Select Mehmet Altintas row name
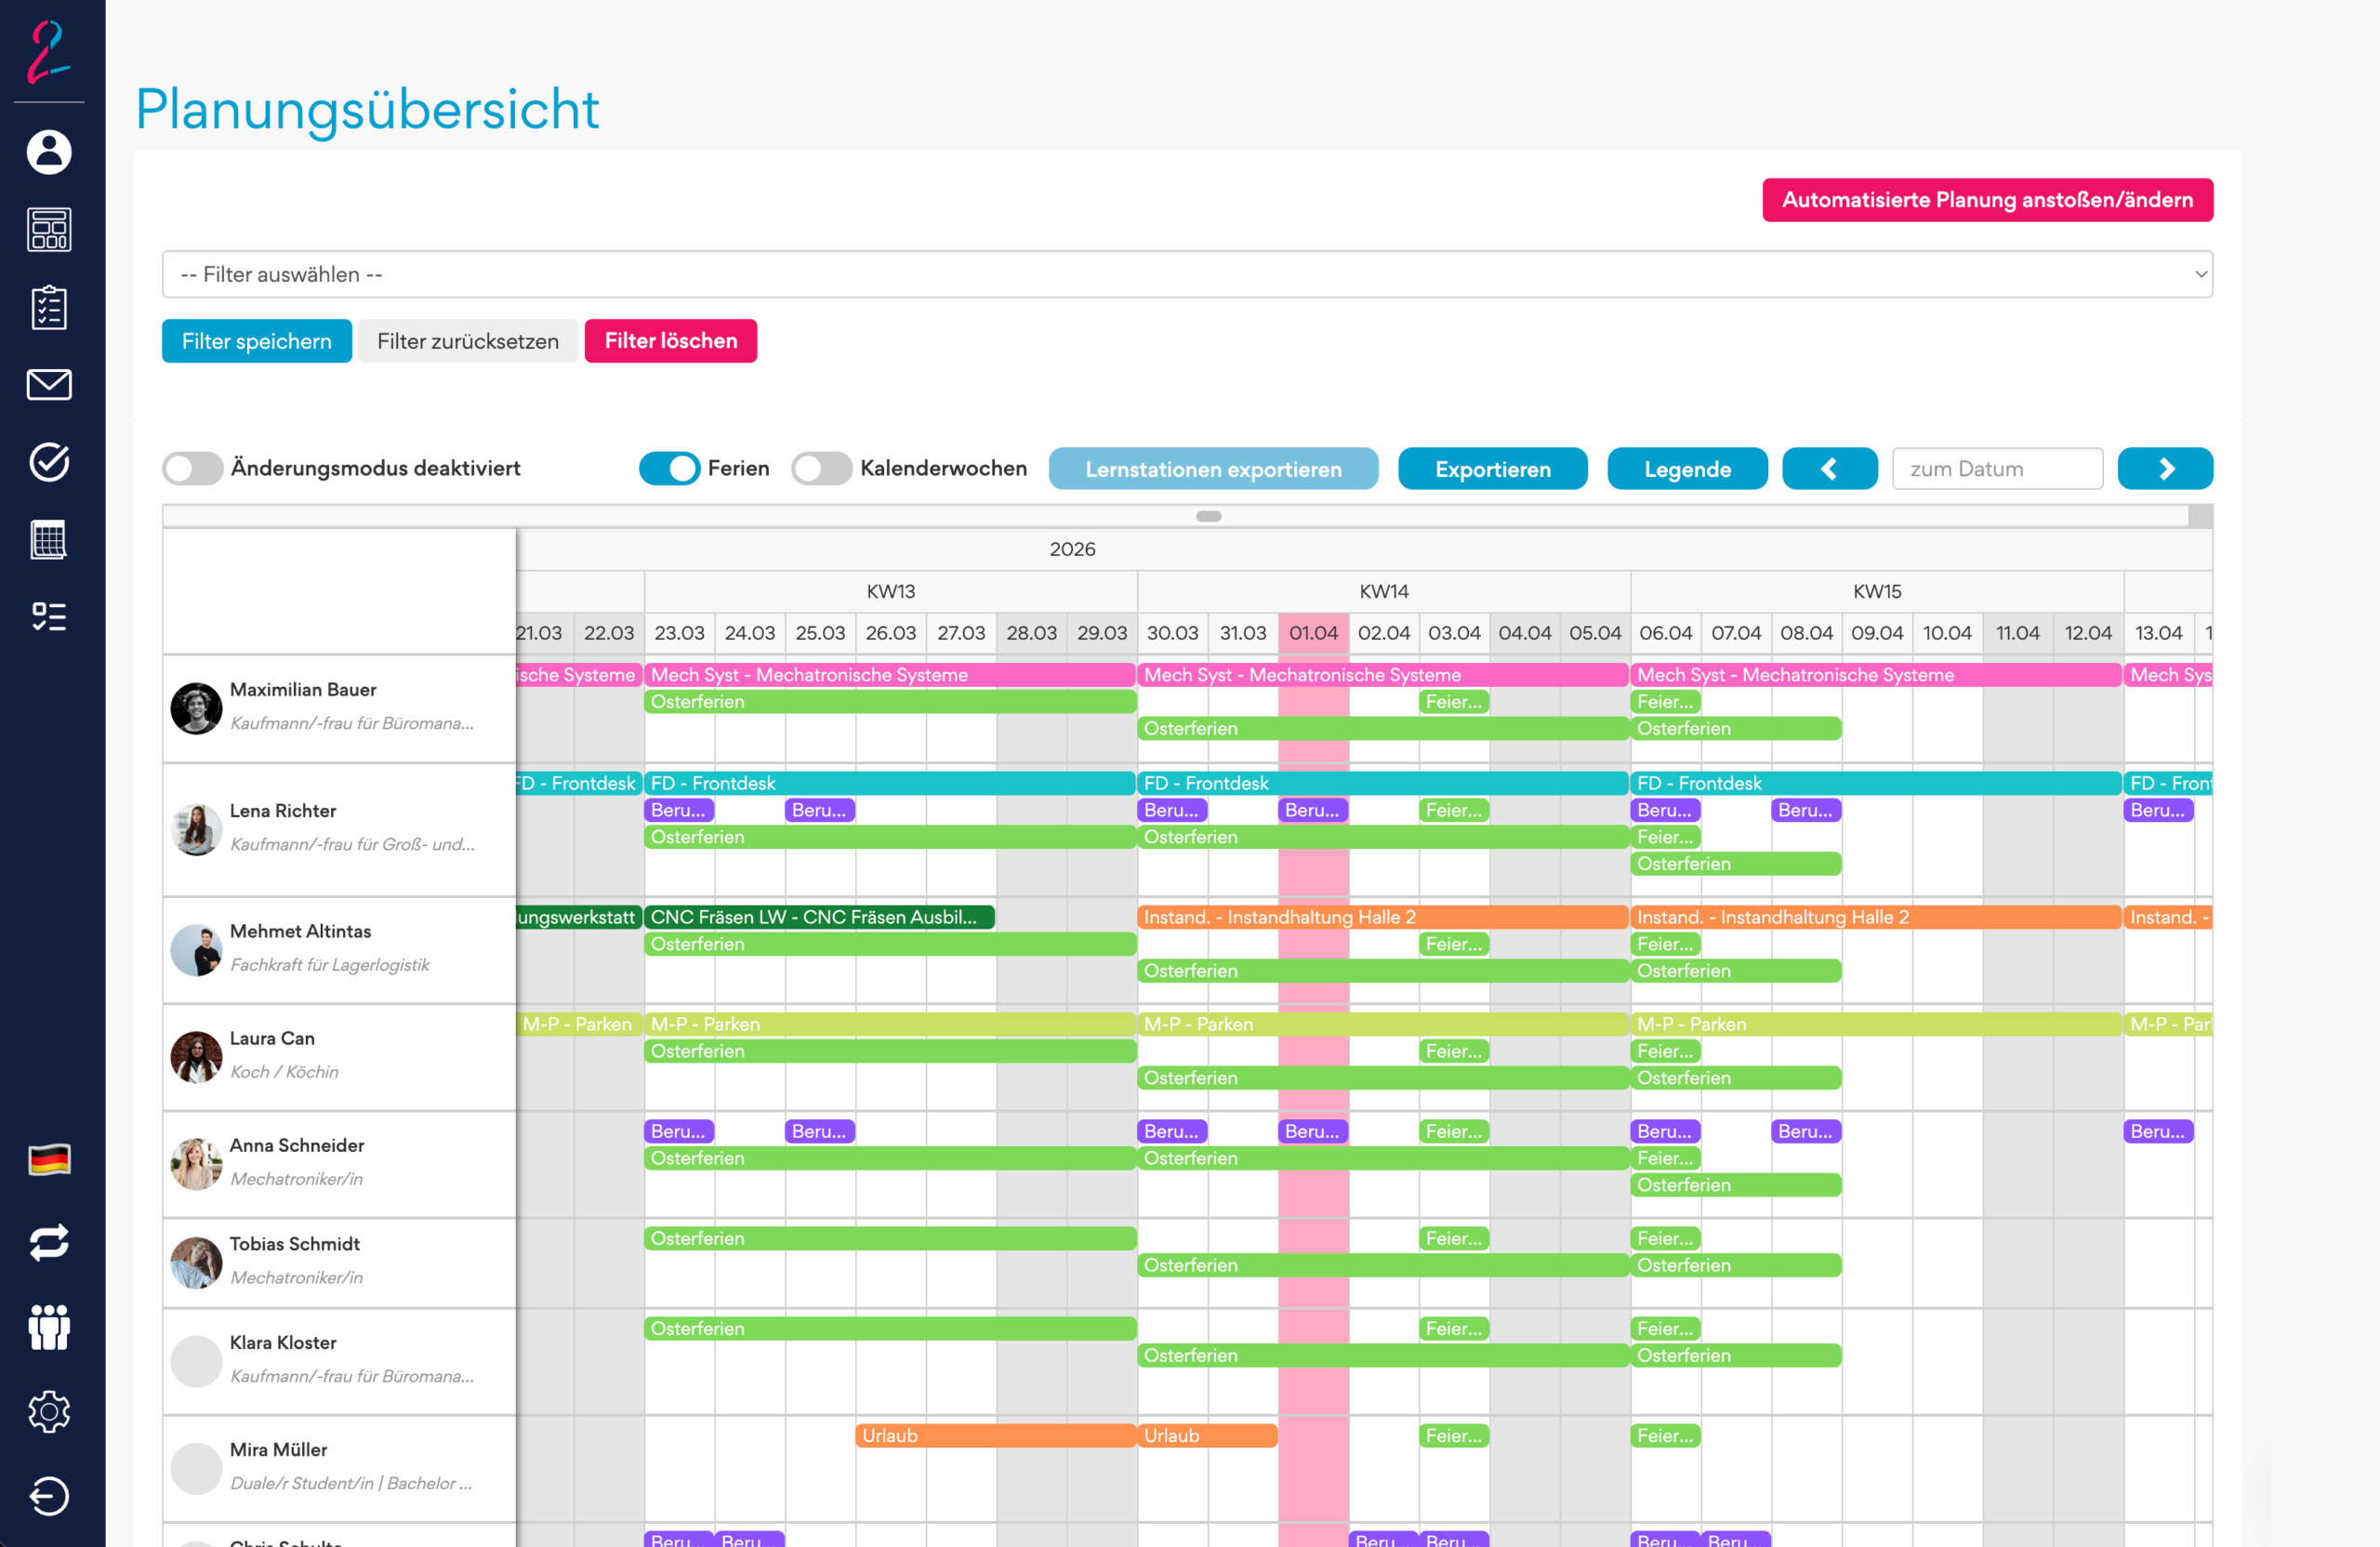Image resolution: width=2380 pixels, height=1547 pixels. coord(300,931)
